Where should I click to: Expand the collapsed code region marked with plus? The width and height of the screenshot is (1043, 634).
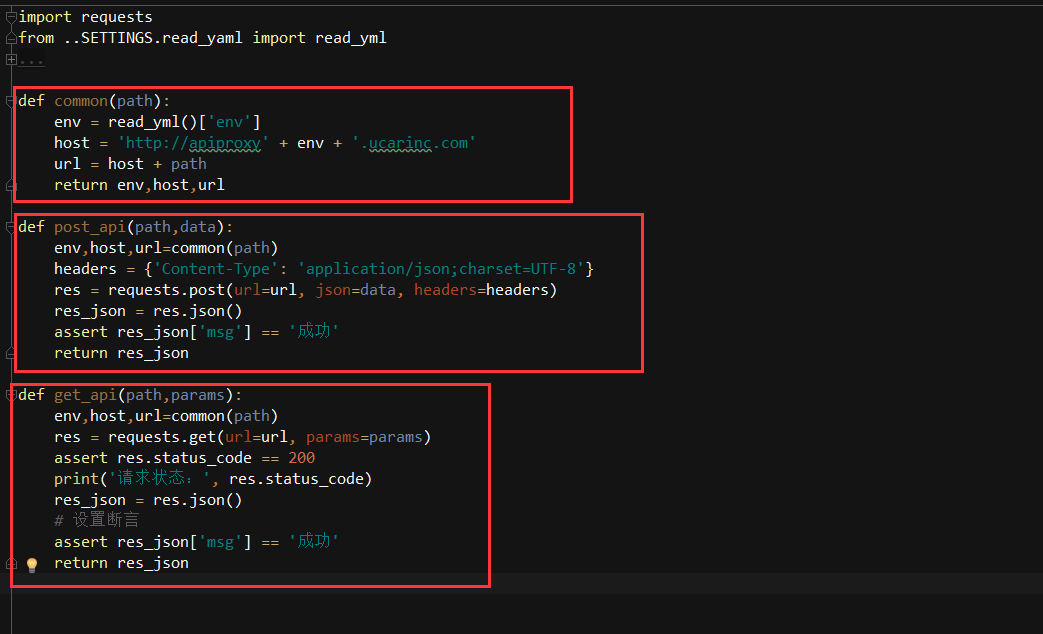coord(11,60)
